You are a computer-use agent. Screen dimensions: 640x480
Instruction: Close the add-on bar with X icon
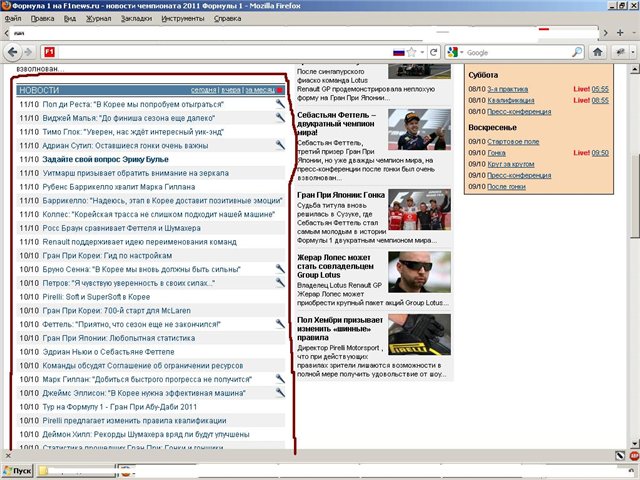[8, 456]
